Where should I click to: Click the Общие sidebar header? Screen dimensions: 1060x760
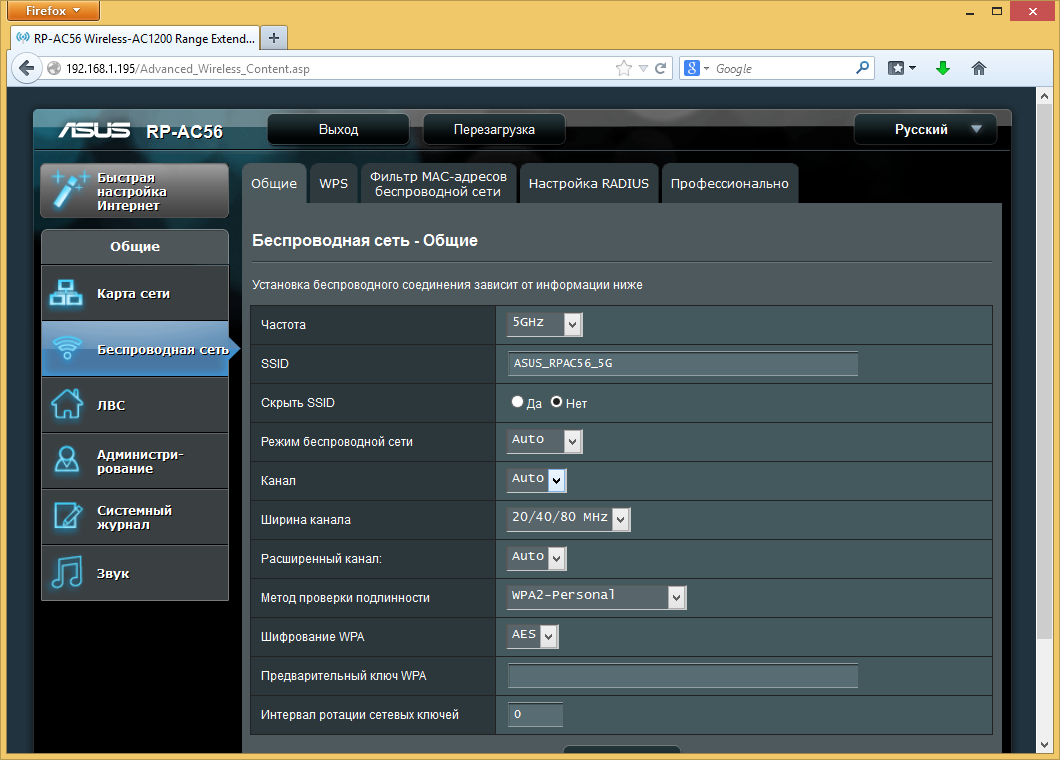point(135,247)
